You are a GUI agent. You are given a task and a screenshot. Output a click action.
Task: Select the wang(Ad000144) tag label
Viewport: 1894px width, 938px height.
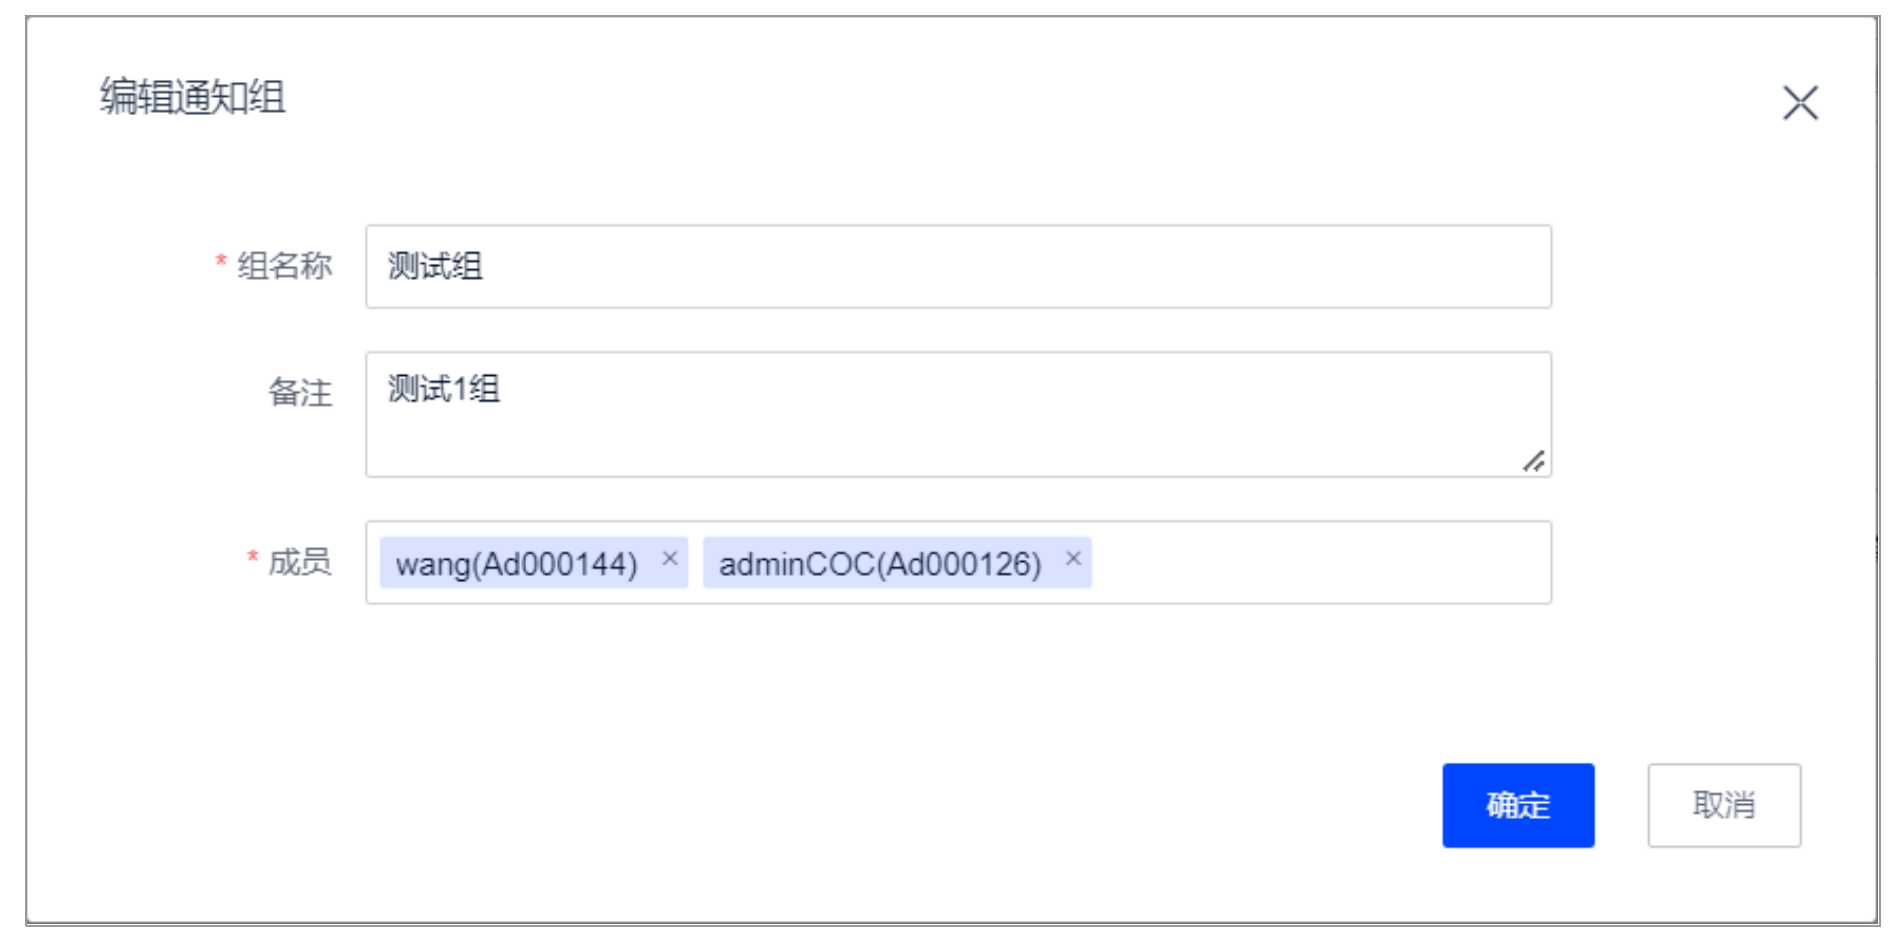pos(516,564)
